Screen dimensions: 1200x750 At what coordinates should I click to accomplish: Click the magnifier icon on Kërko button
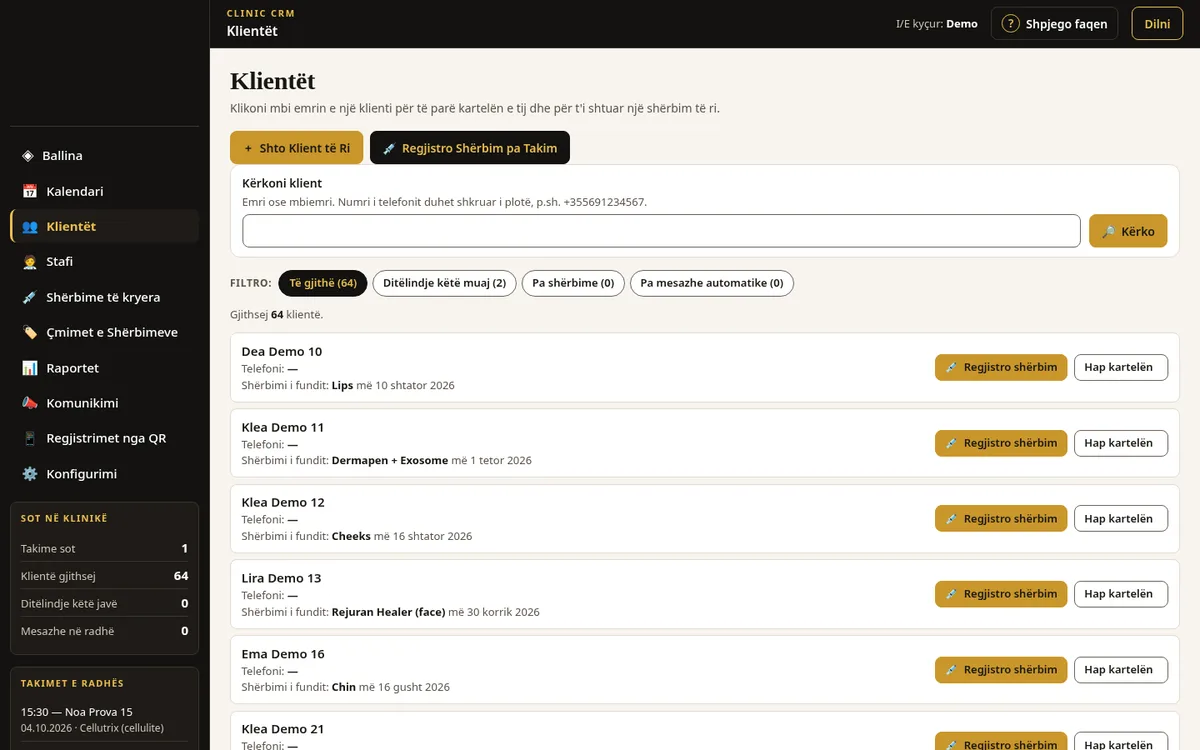coord(1108,231)
